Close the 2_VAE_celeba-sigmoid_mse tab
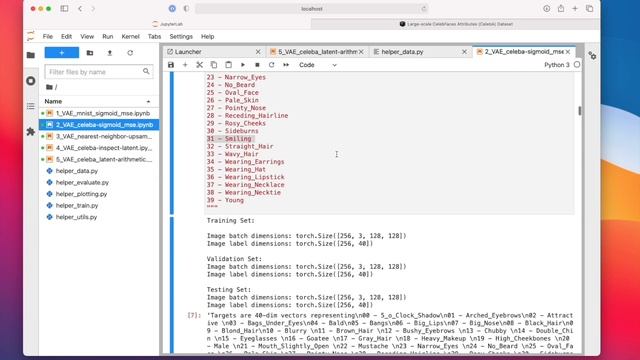The height and width of the screenshot is (360, 640). (568, 52)
